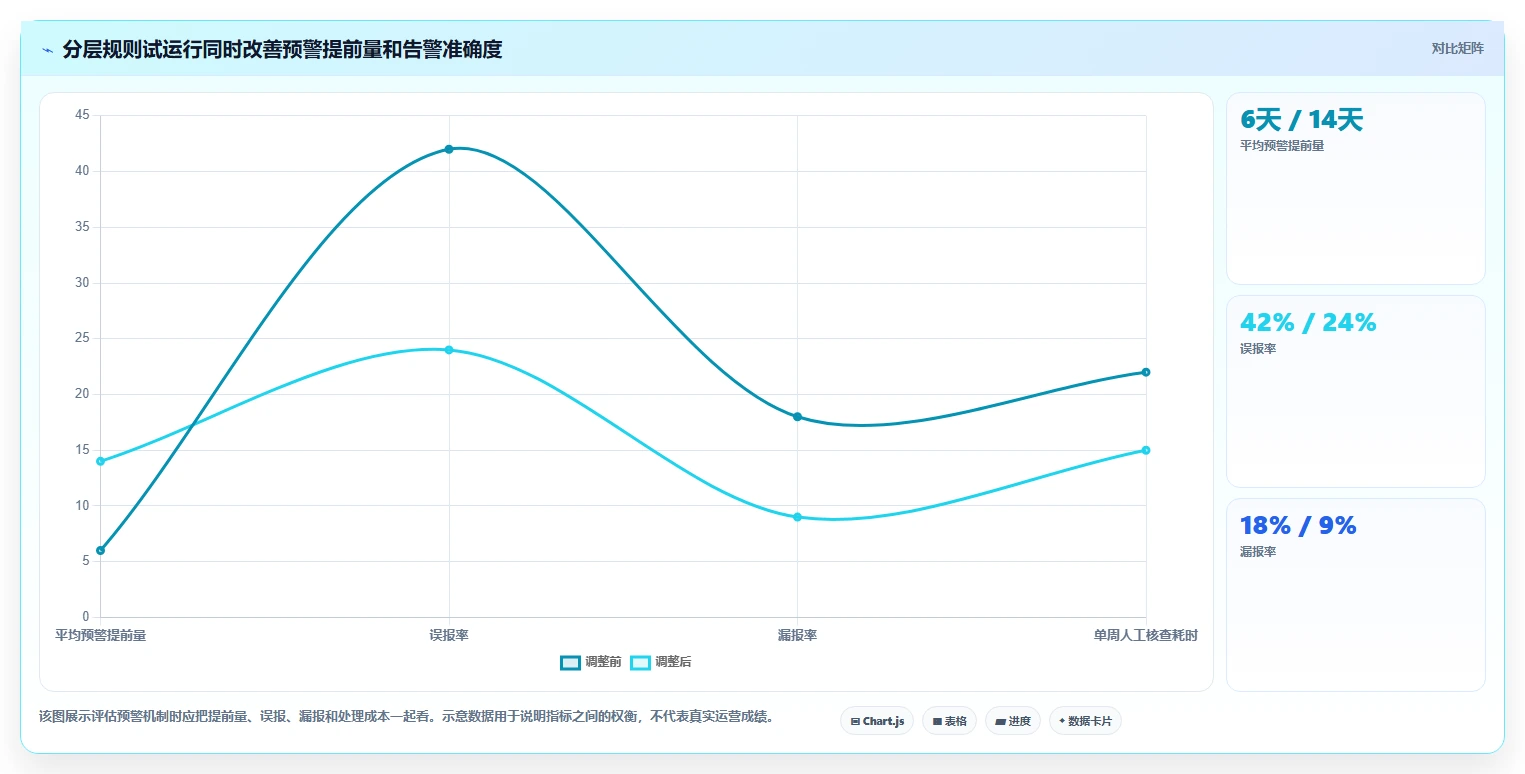Image resolution: width=1525 pixels, height=774 pixels.
Task: Select the 表格 tag
Action: (949, 721)
